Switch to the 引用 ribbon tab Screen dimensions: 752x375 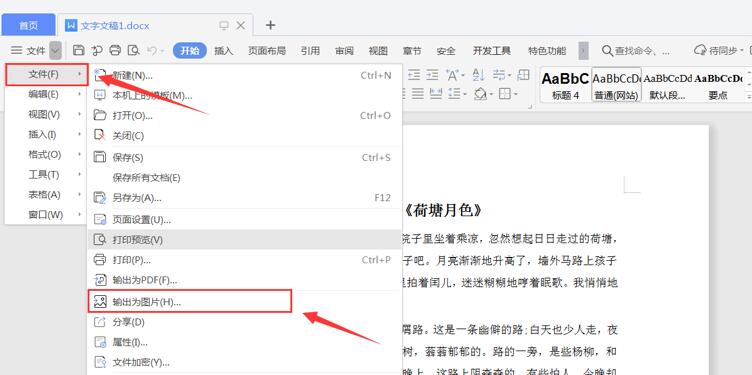[310, 51]
